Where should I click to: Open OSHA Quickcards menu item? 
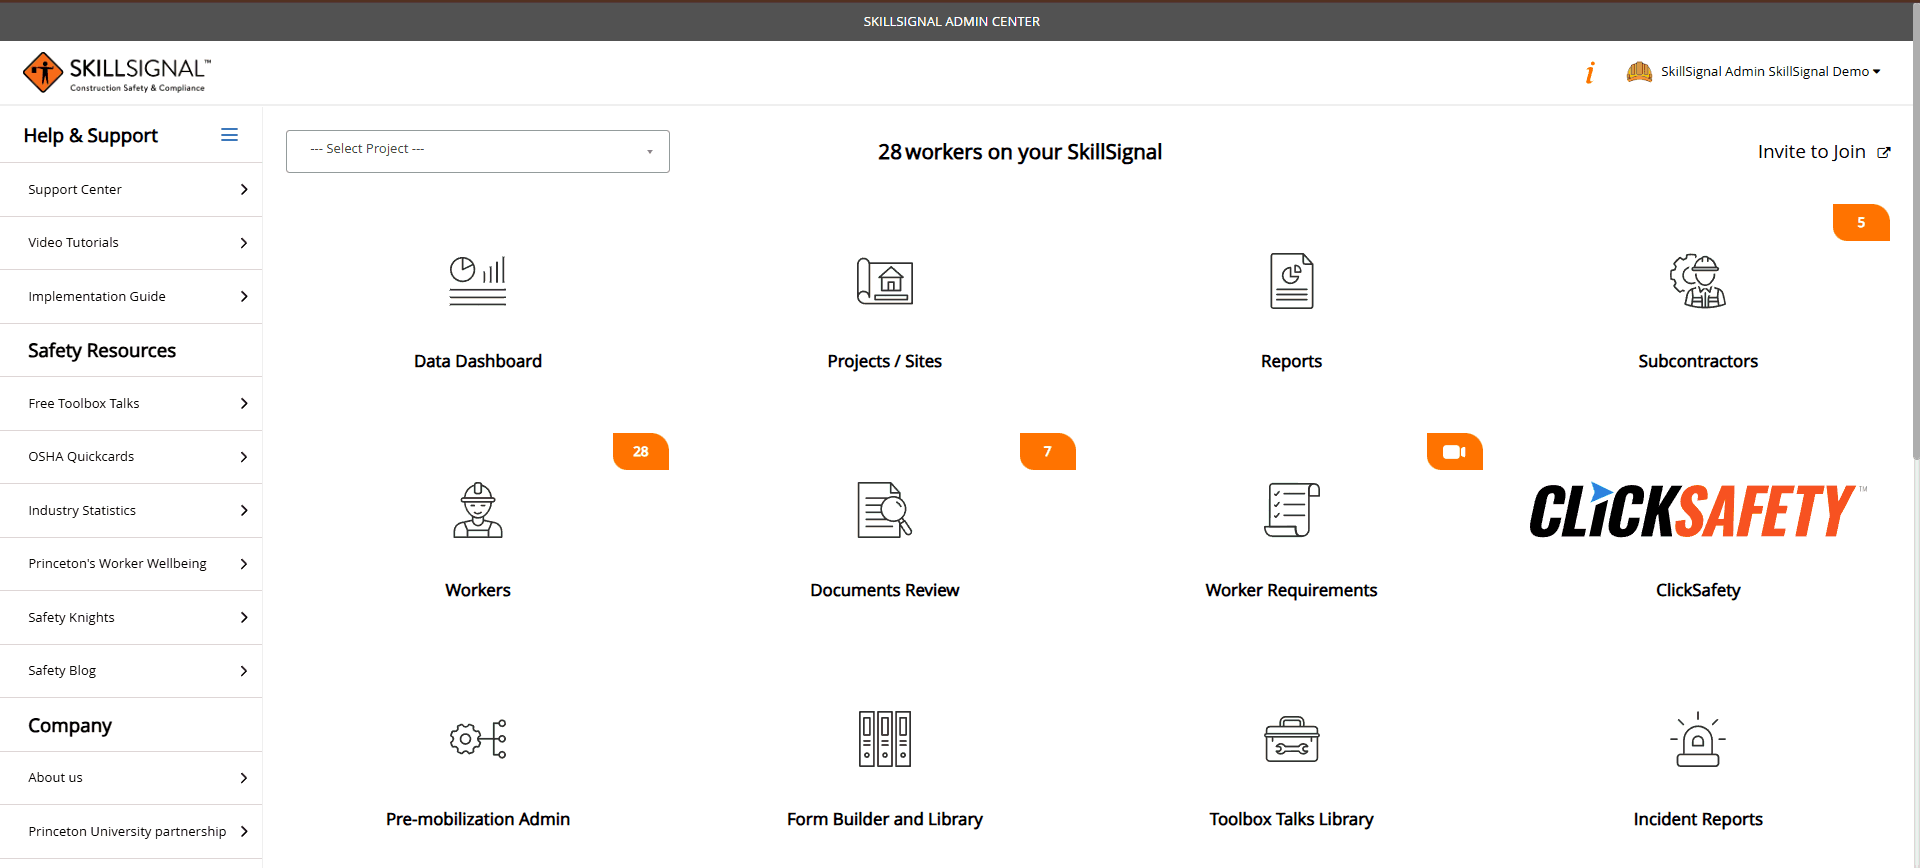point(131,457)
